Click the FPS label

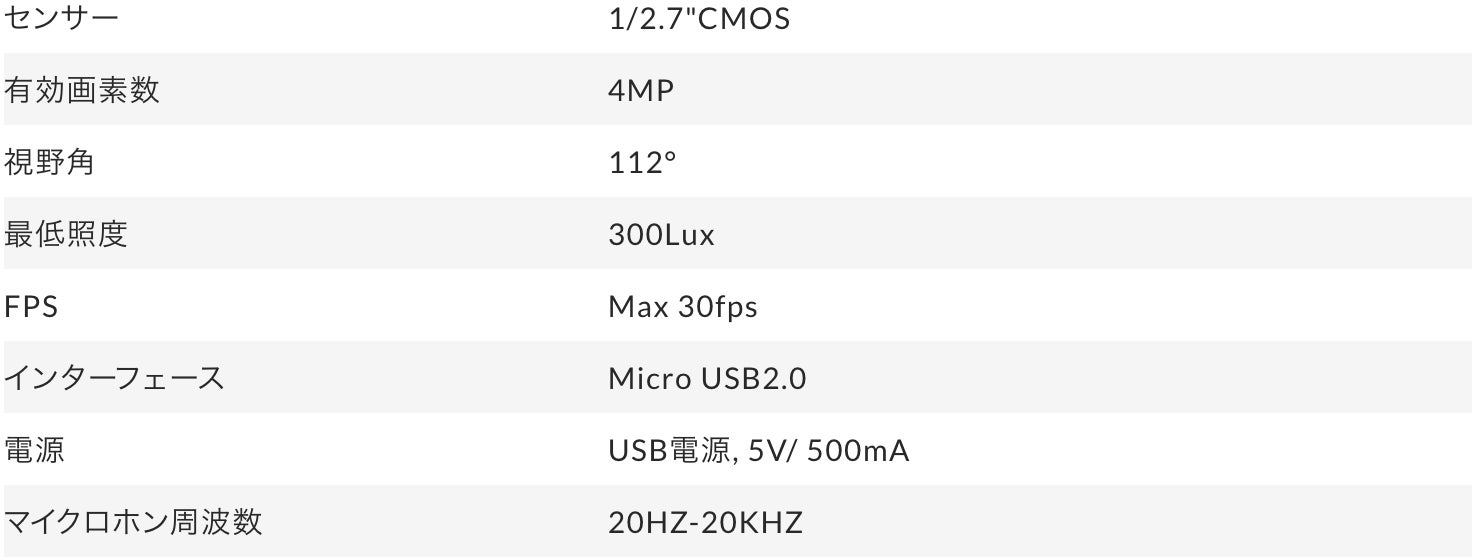coord(31,306)
